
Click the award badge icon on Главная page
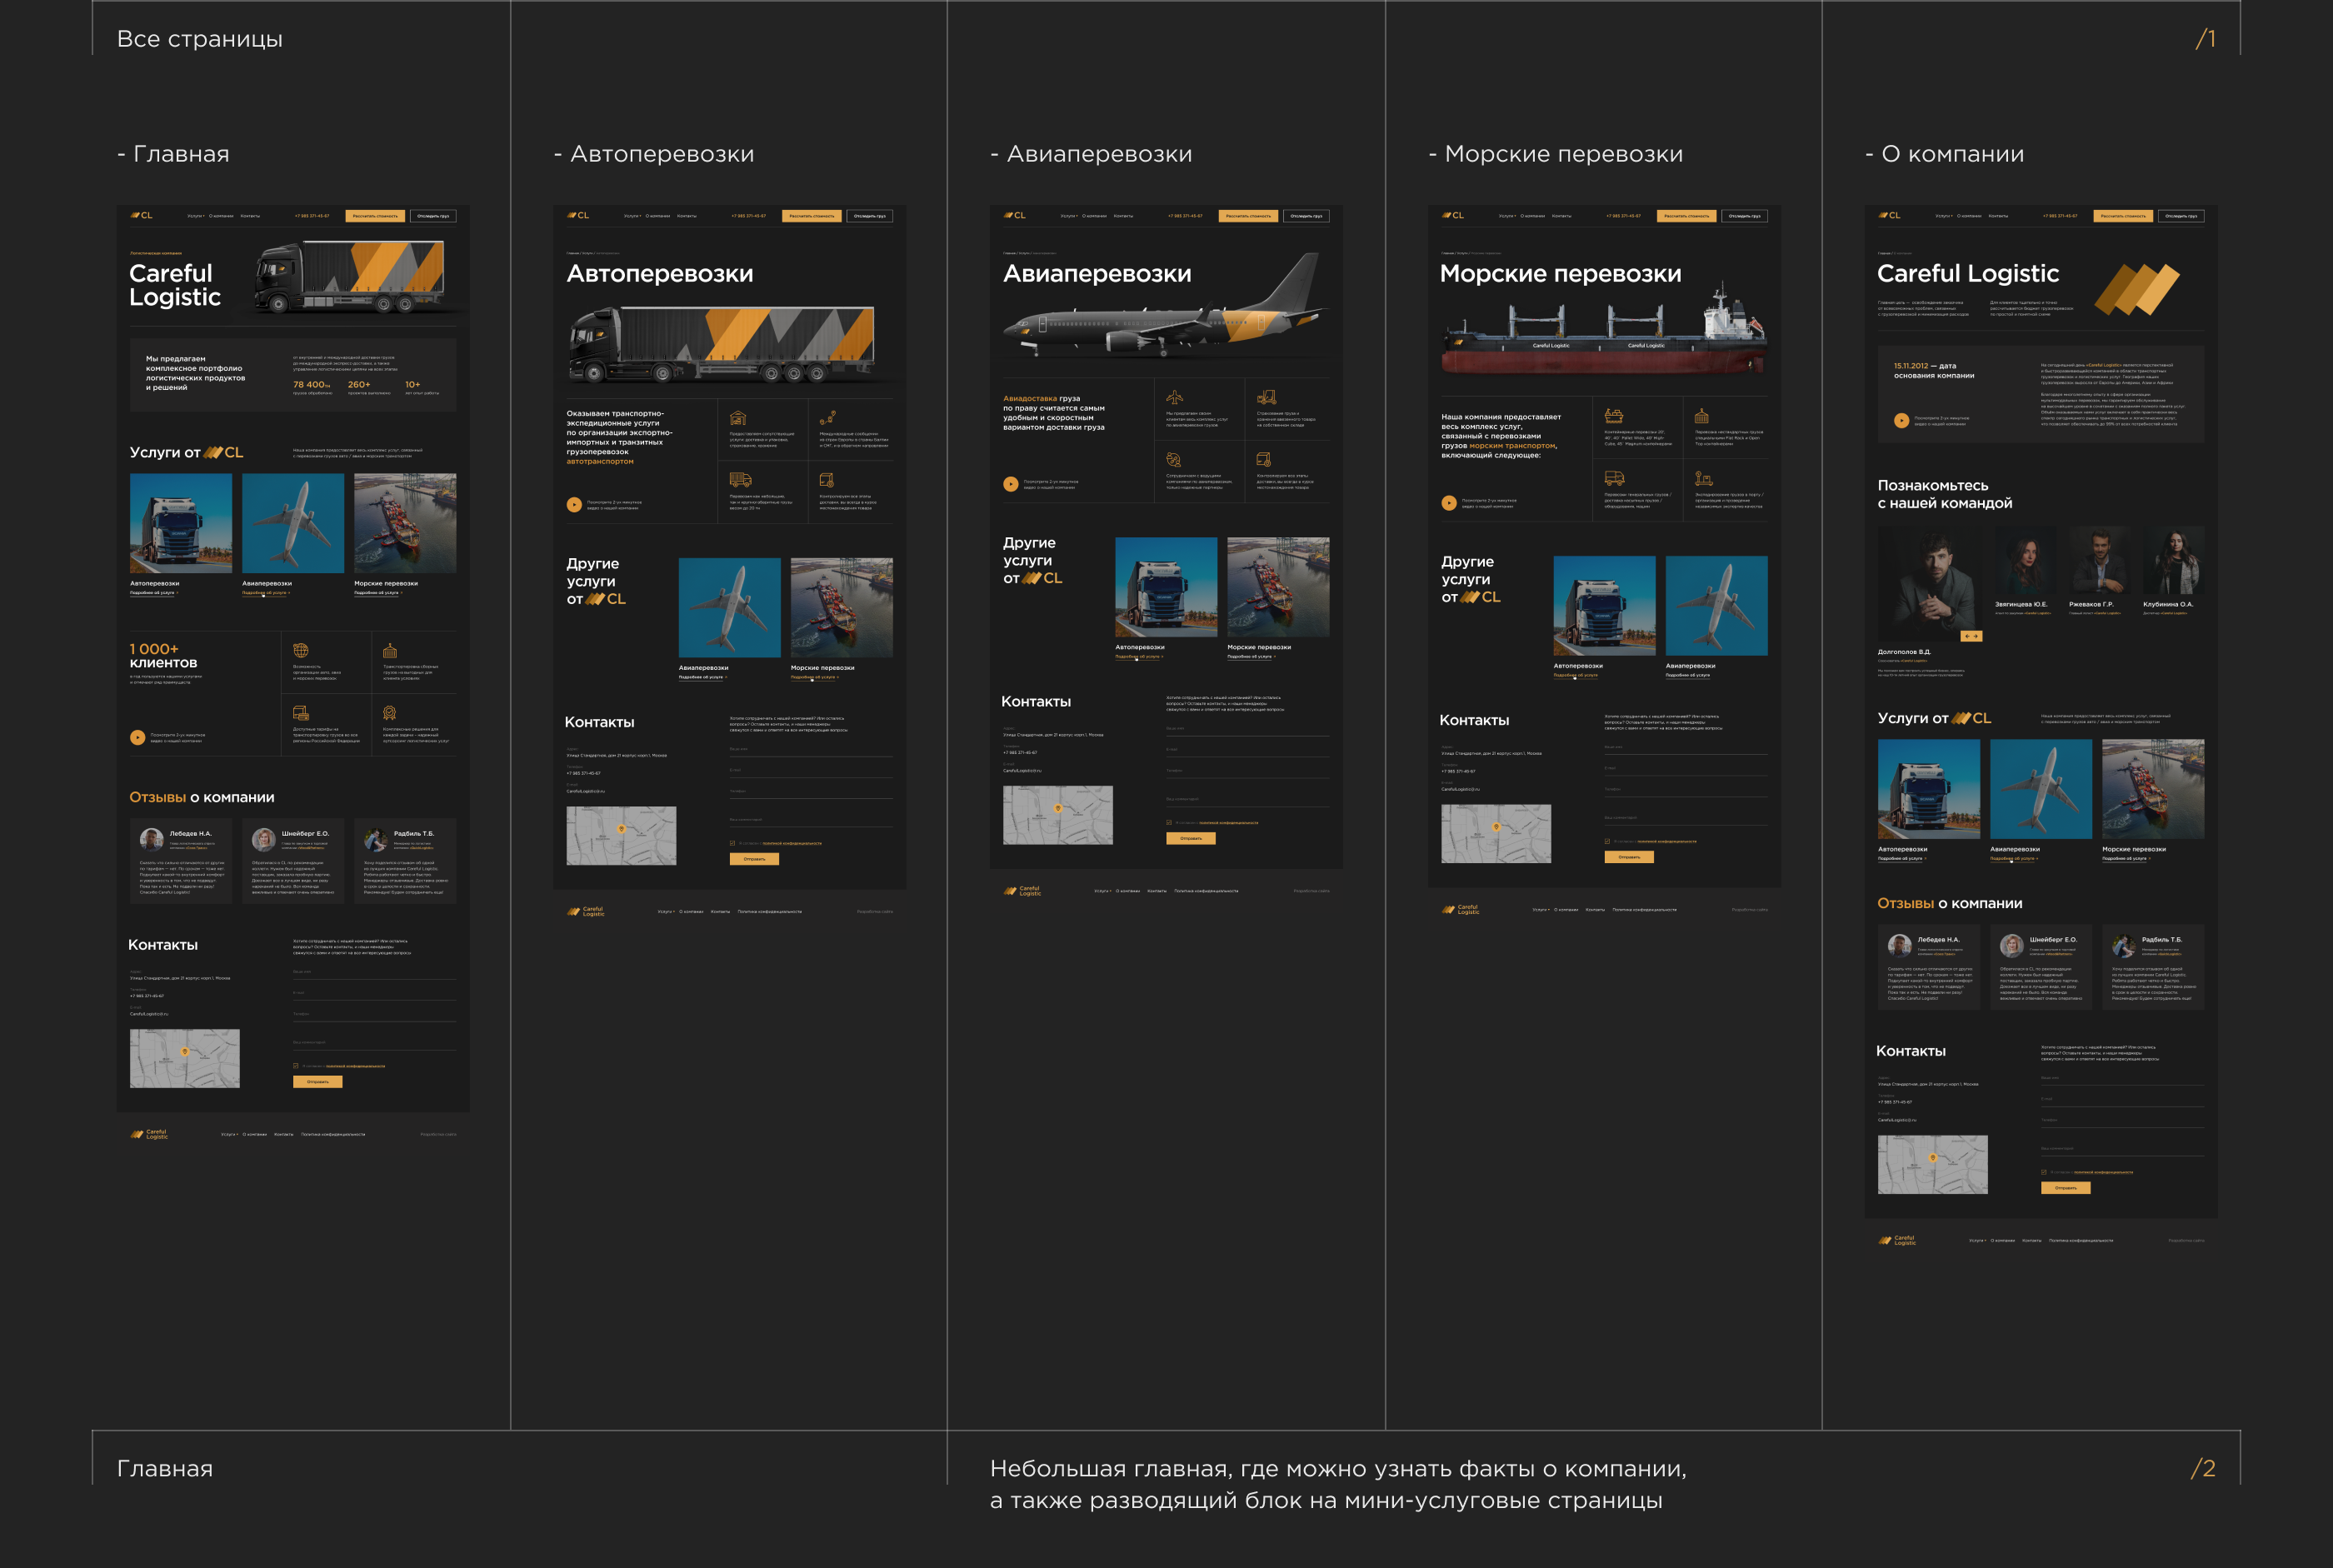pyautogui.click(x=390, y=713)
